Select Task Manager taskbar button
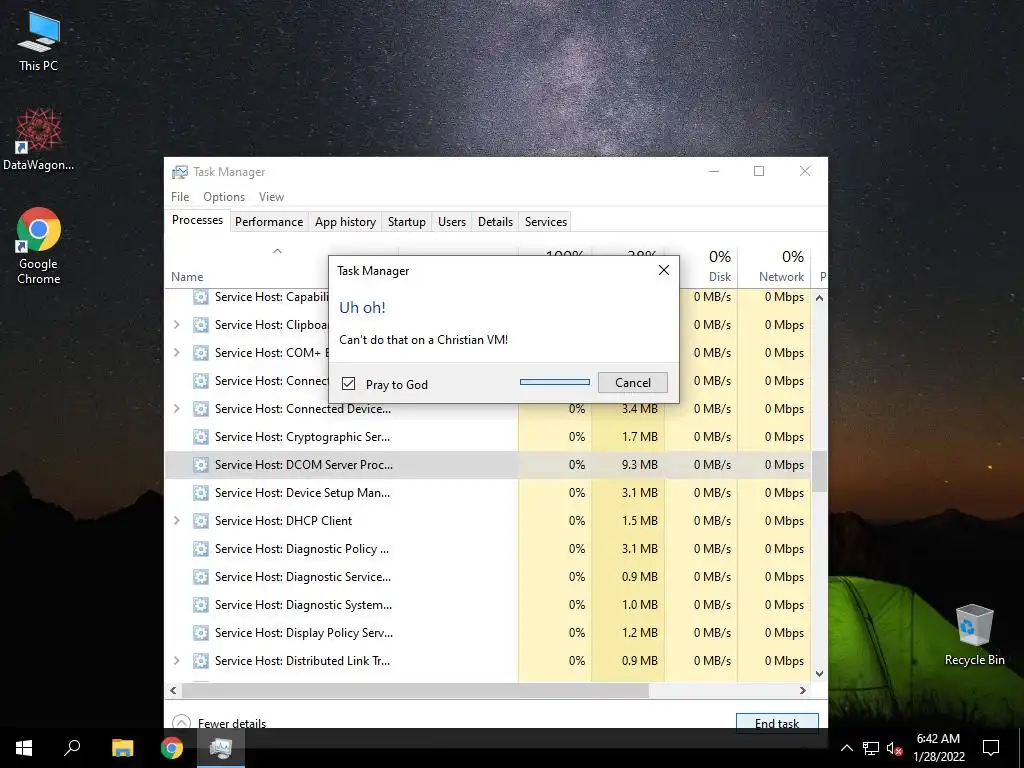The height and width of the screenshot is (768, 1024). 221,748
